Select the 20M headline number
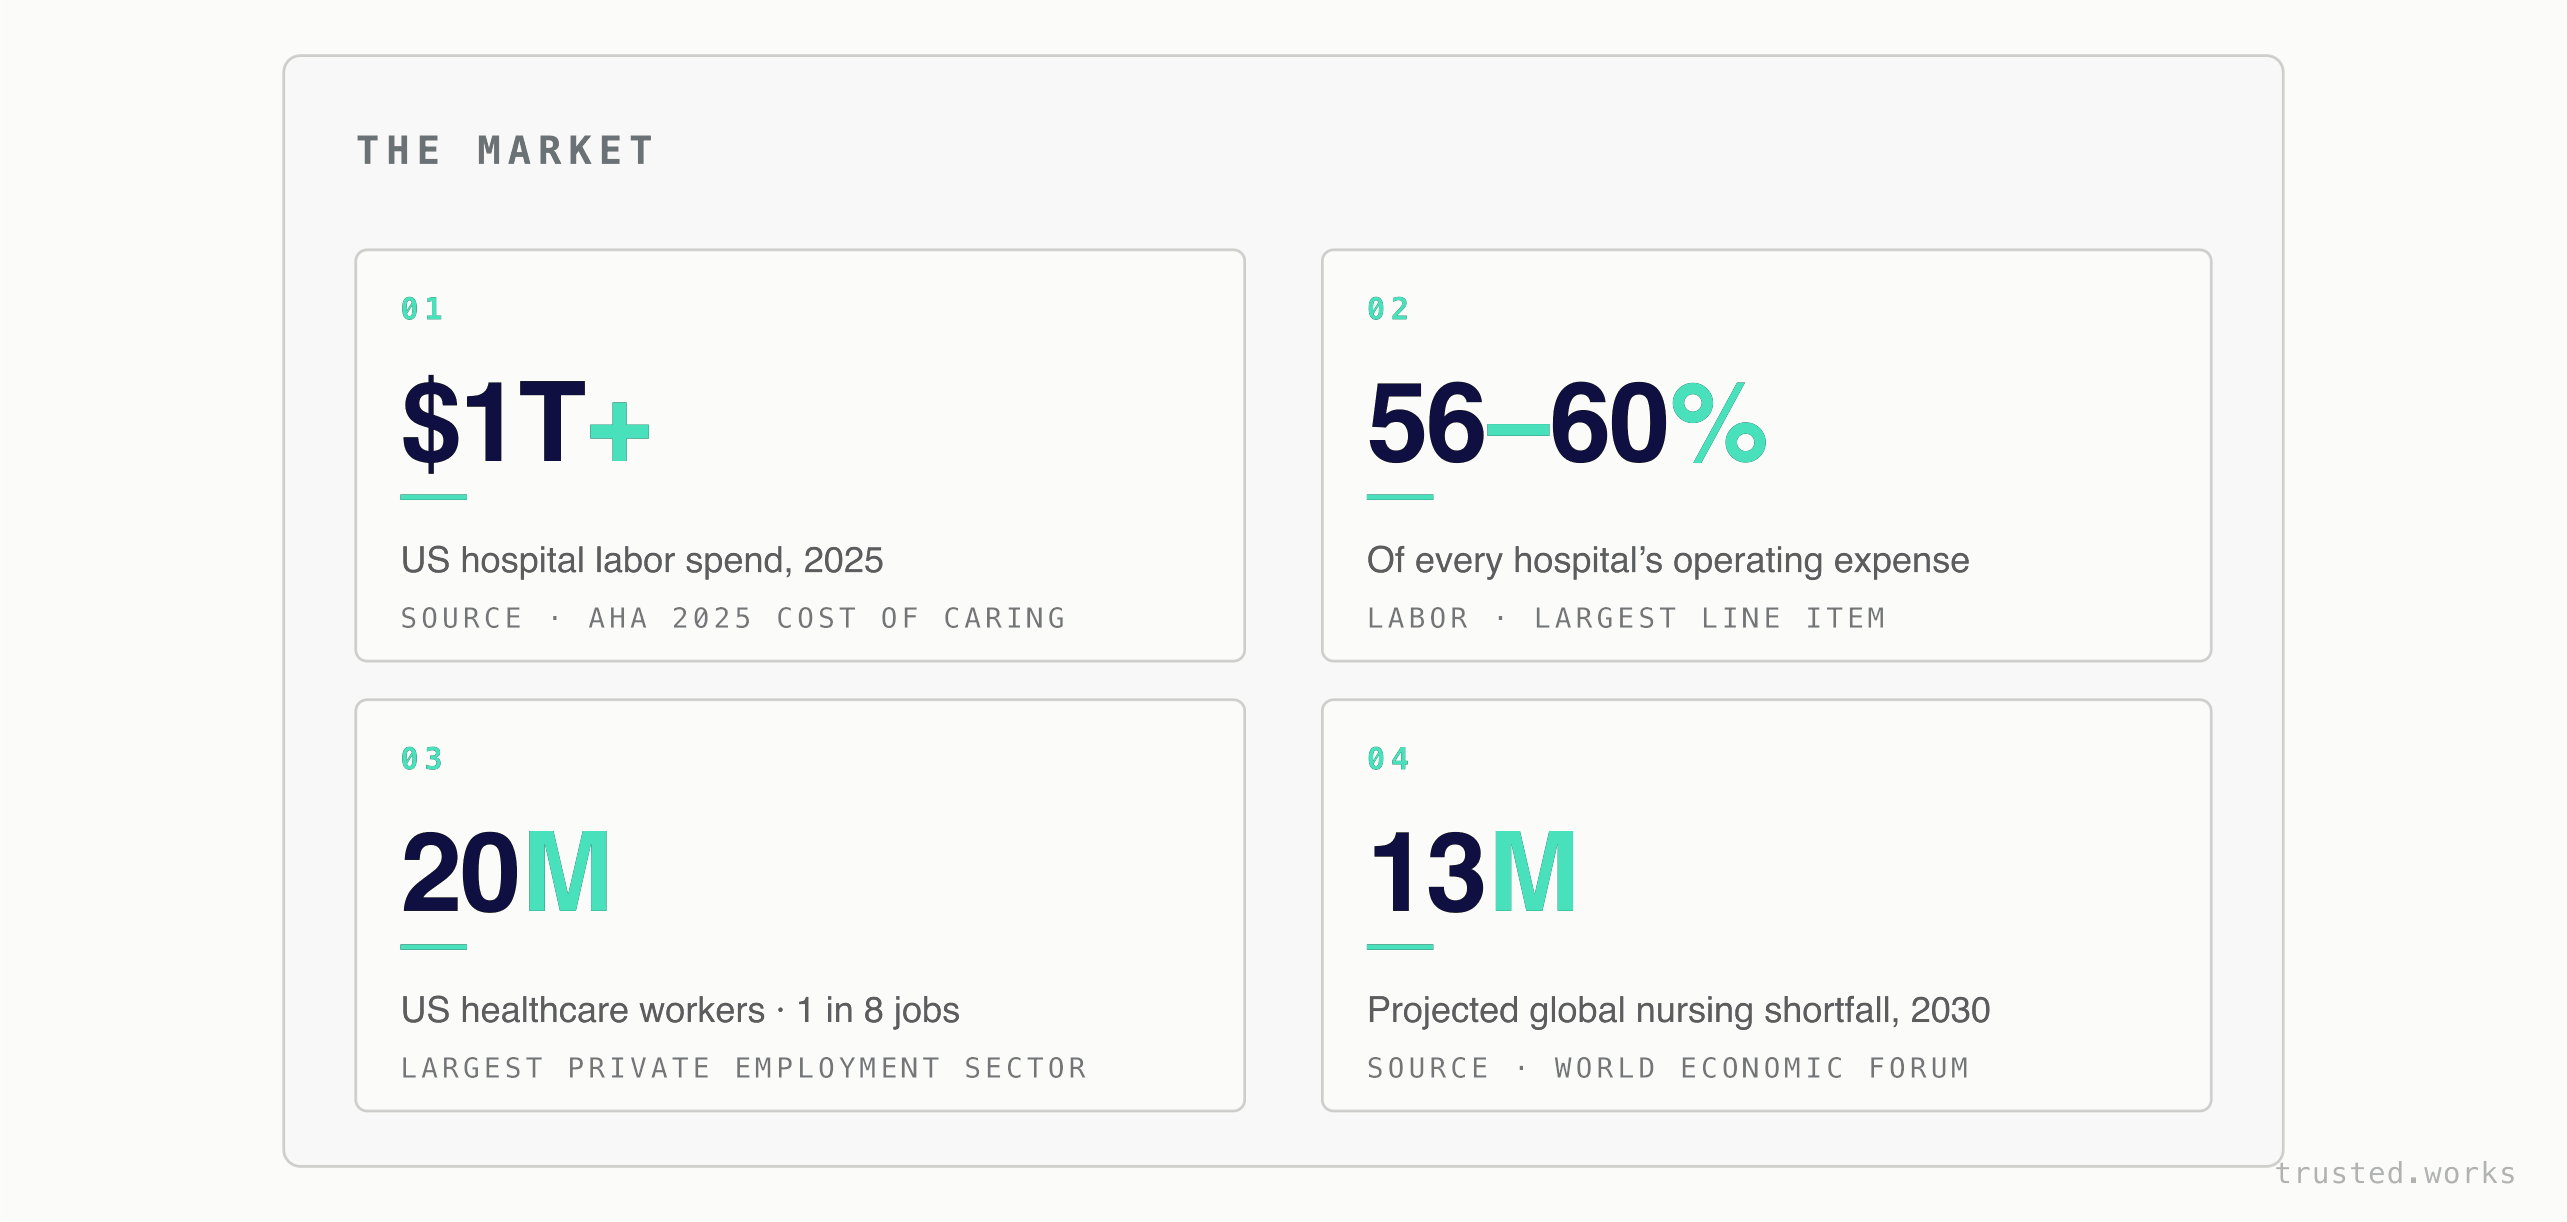2567x1222 pixels. point(505,873)
